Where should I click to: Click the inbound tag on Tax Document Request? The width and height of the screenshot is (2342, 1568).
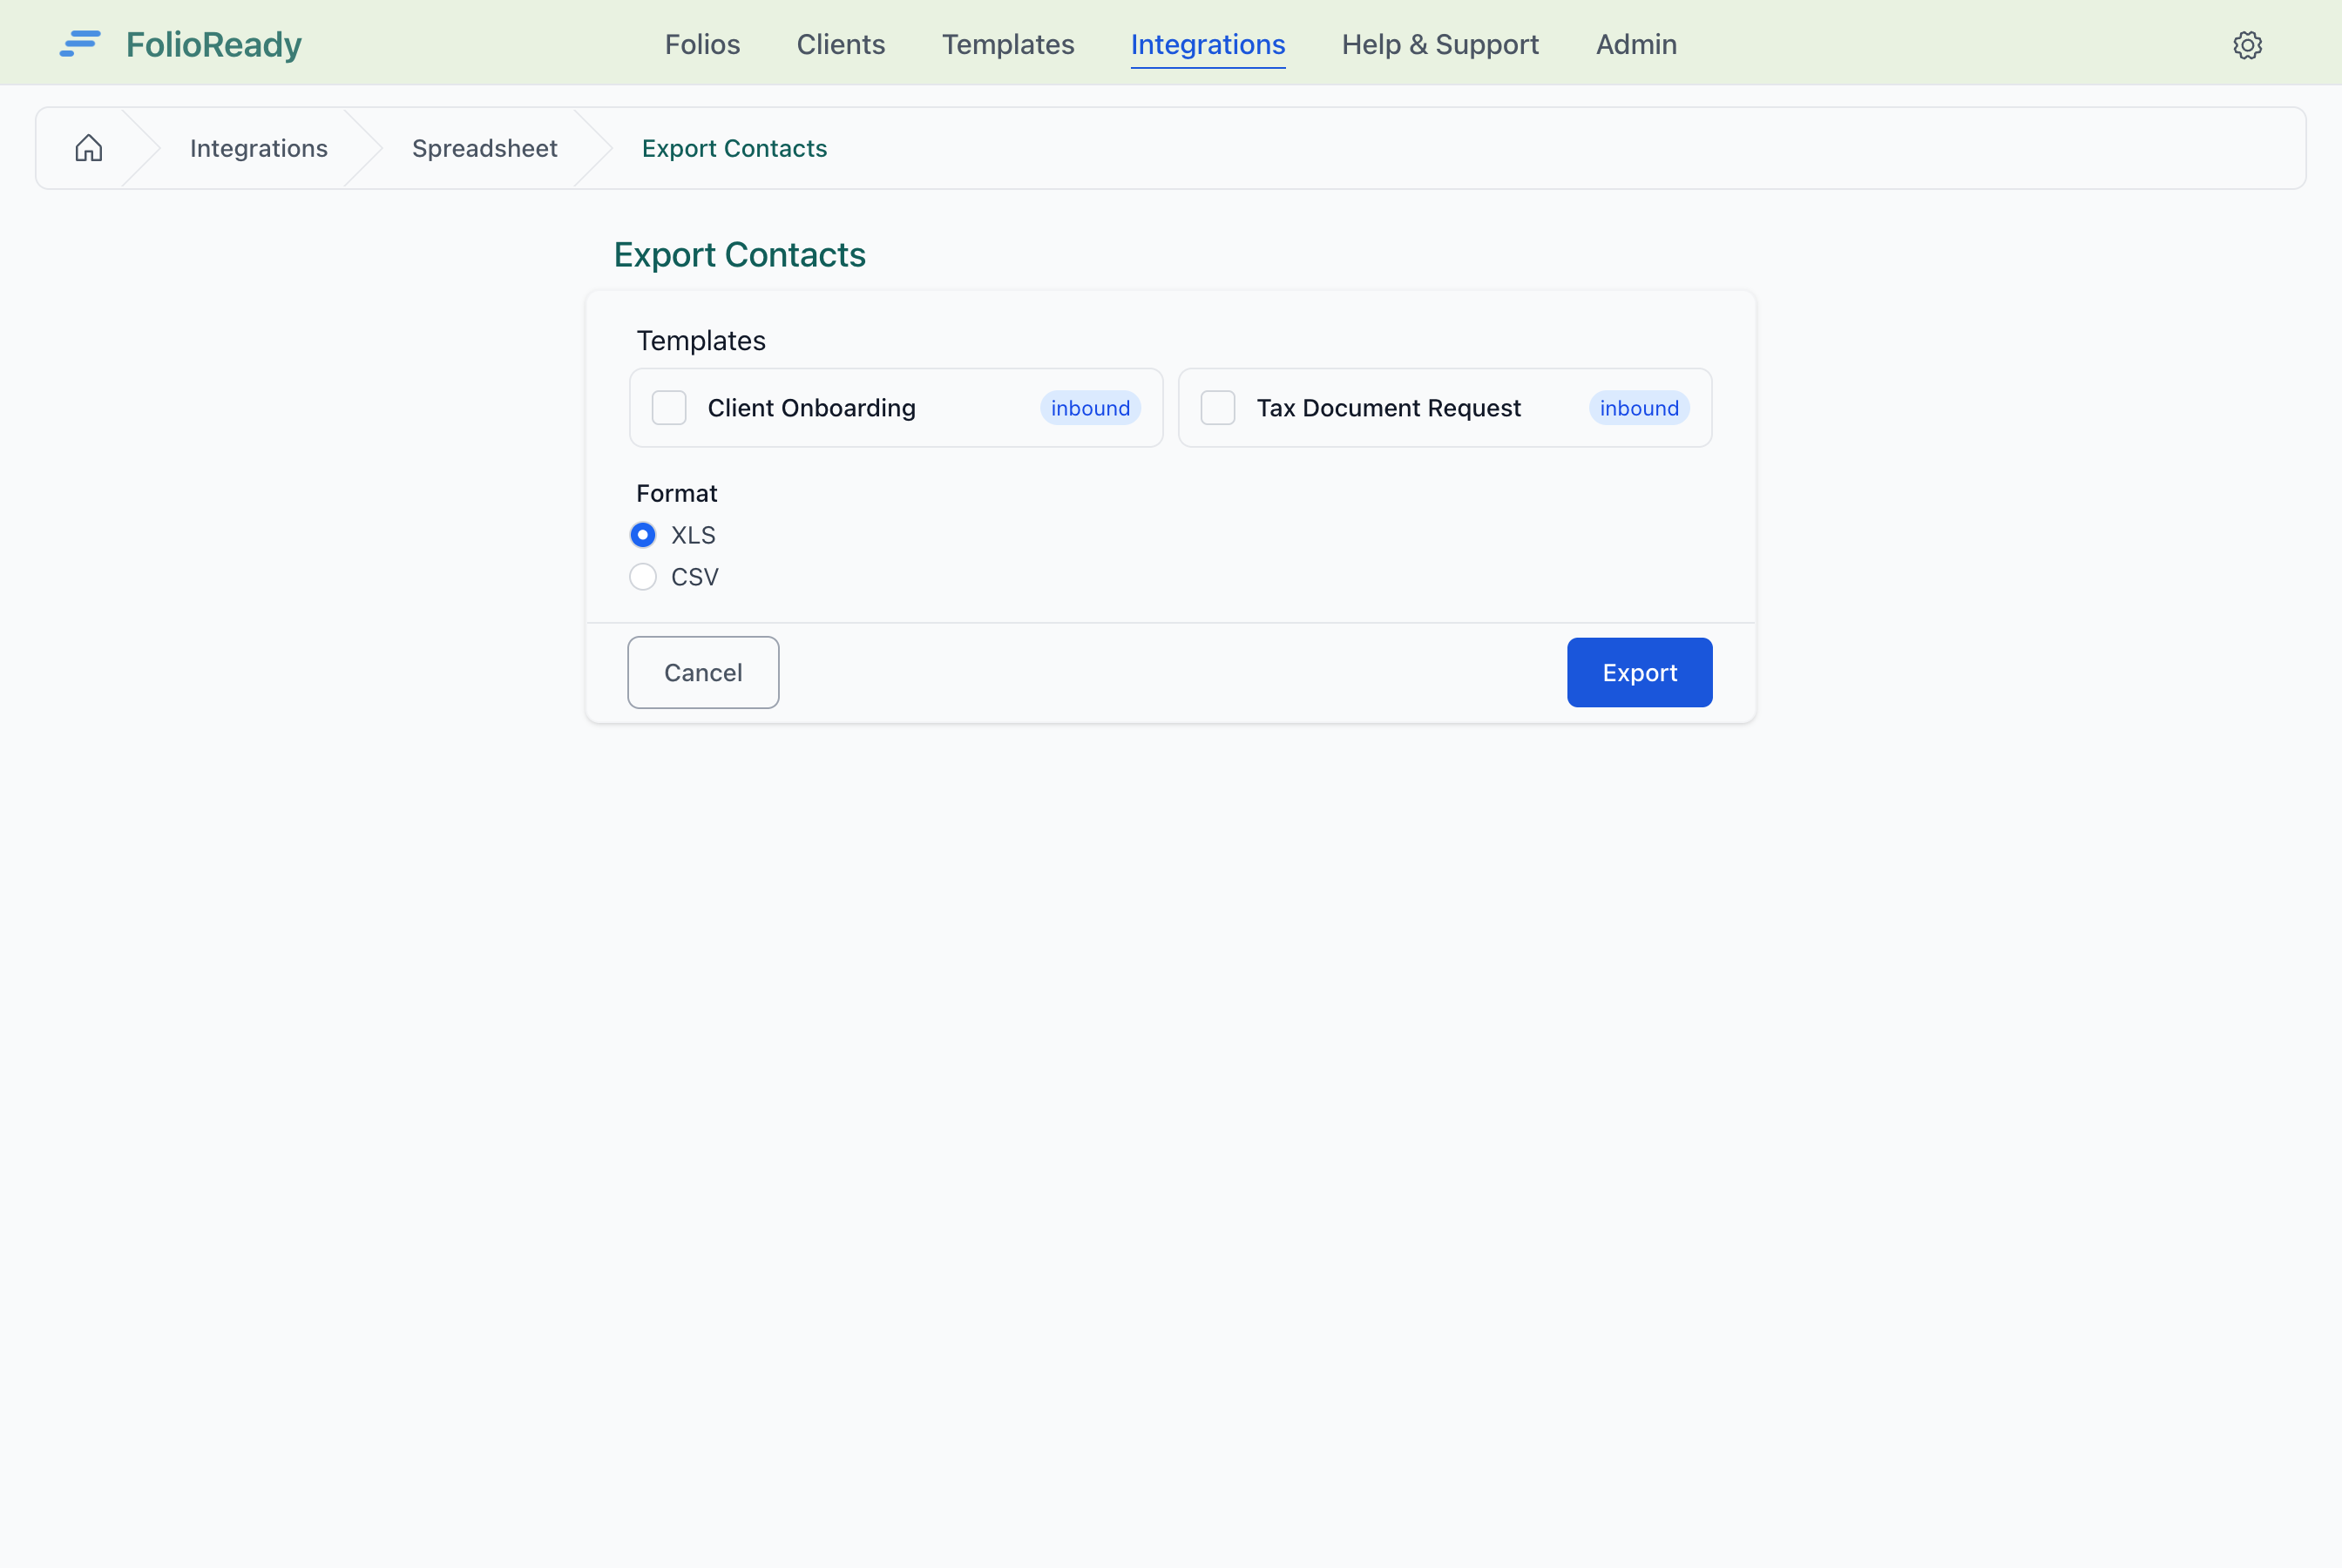coord(1639,408)
